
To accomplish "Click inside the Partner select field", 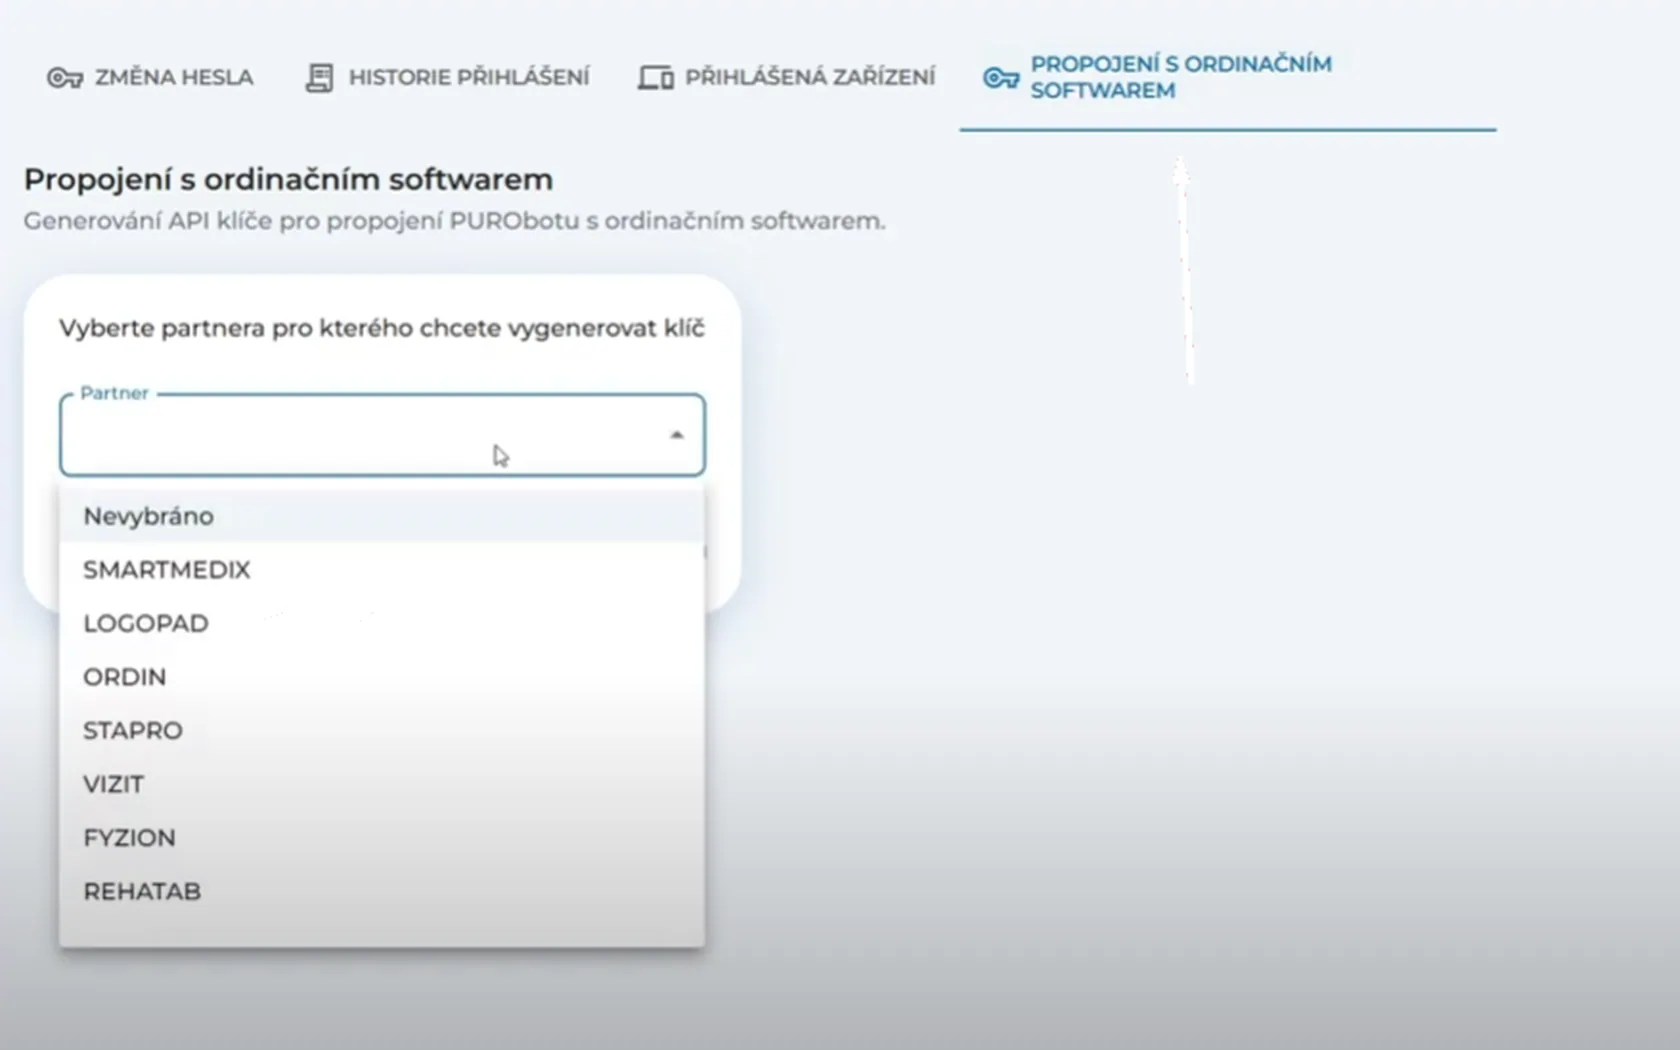I will [382, 435].
